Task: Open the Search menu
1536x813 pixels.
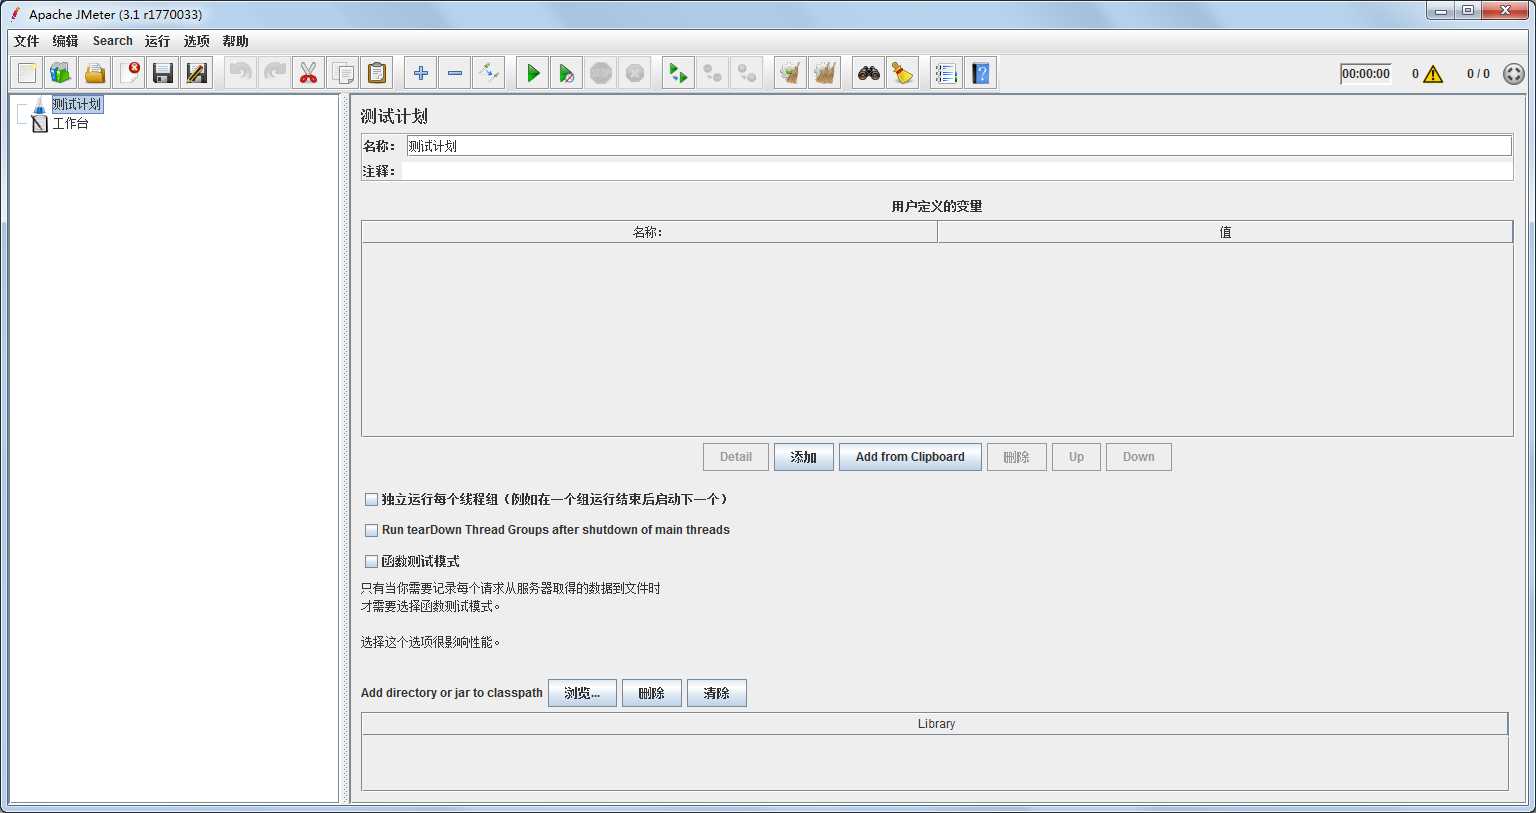Action: pyautogui.click(x=113, y=41)
